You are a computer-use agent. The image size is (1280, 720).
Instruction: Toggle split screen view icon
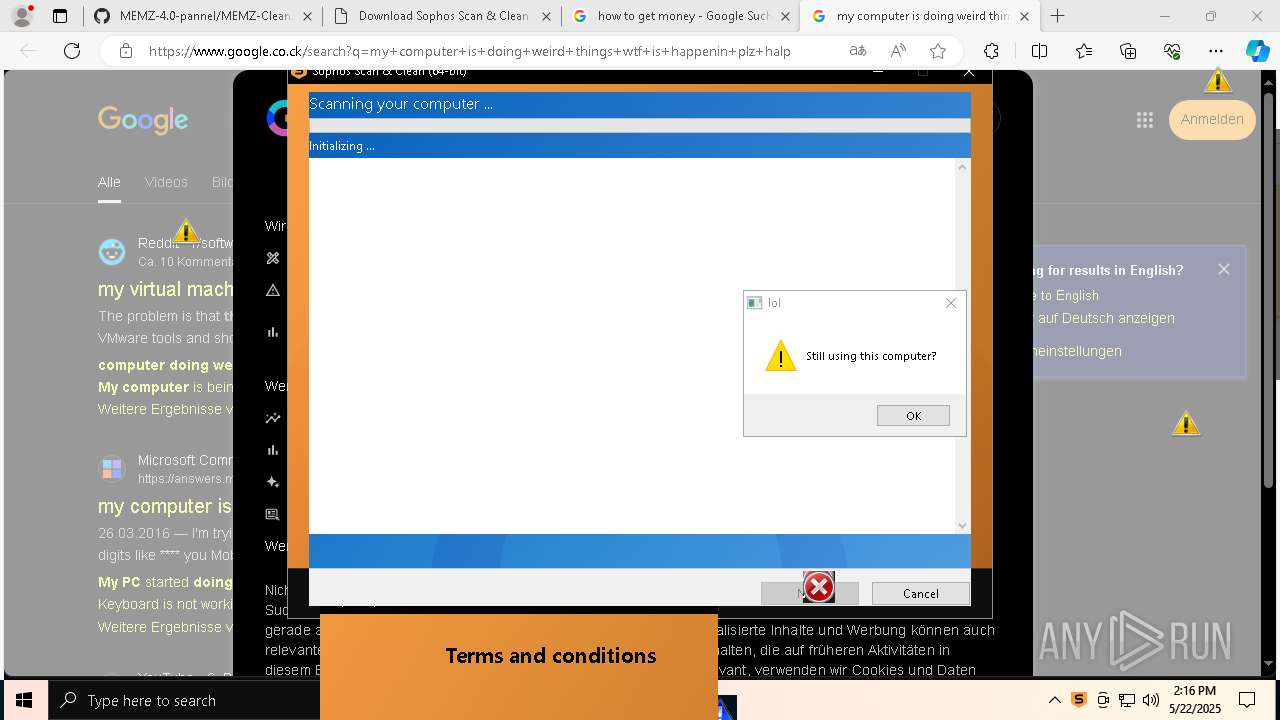tap(1040, 51)
